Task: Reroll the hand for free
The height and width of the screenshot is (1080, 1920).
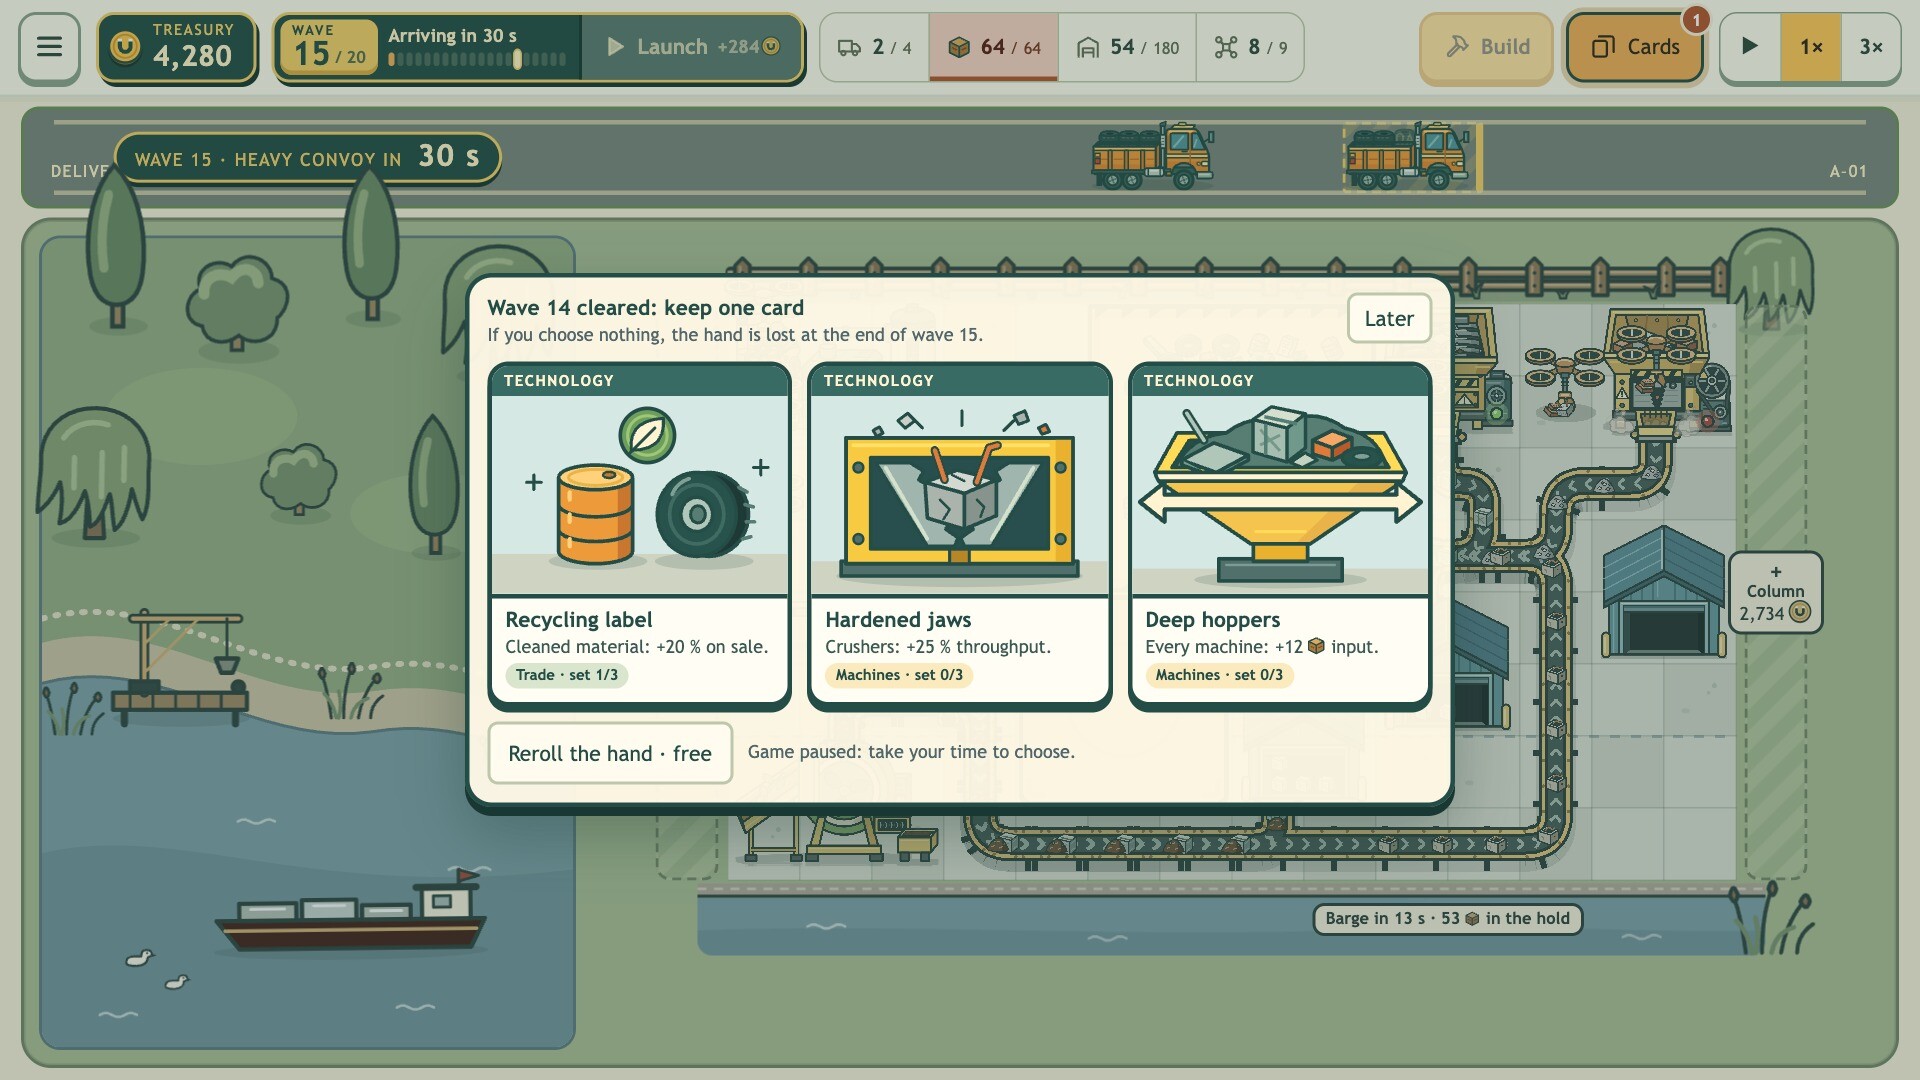Action: tap(610, 753)
